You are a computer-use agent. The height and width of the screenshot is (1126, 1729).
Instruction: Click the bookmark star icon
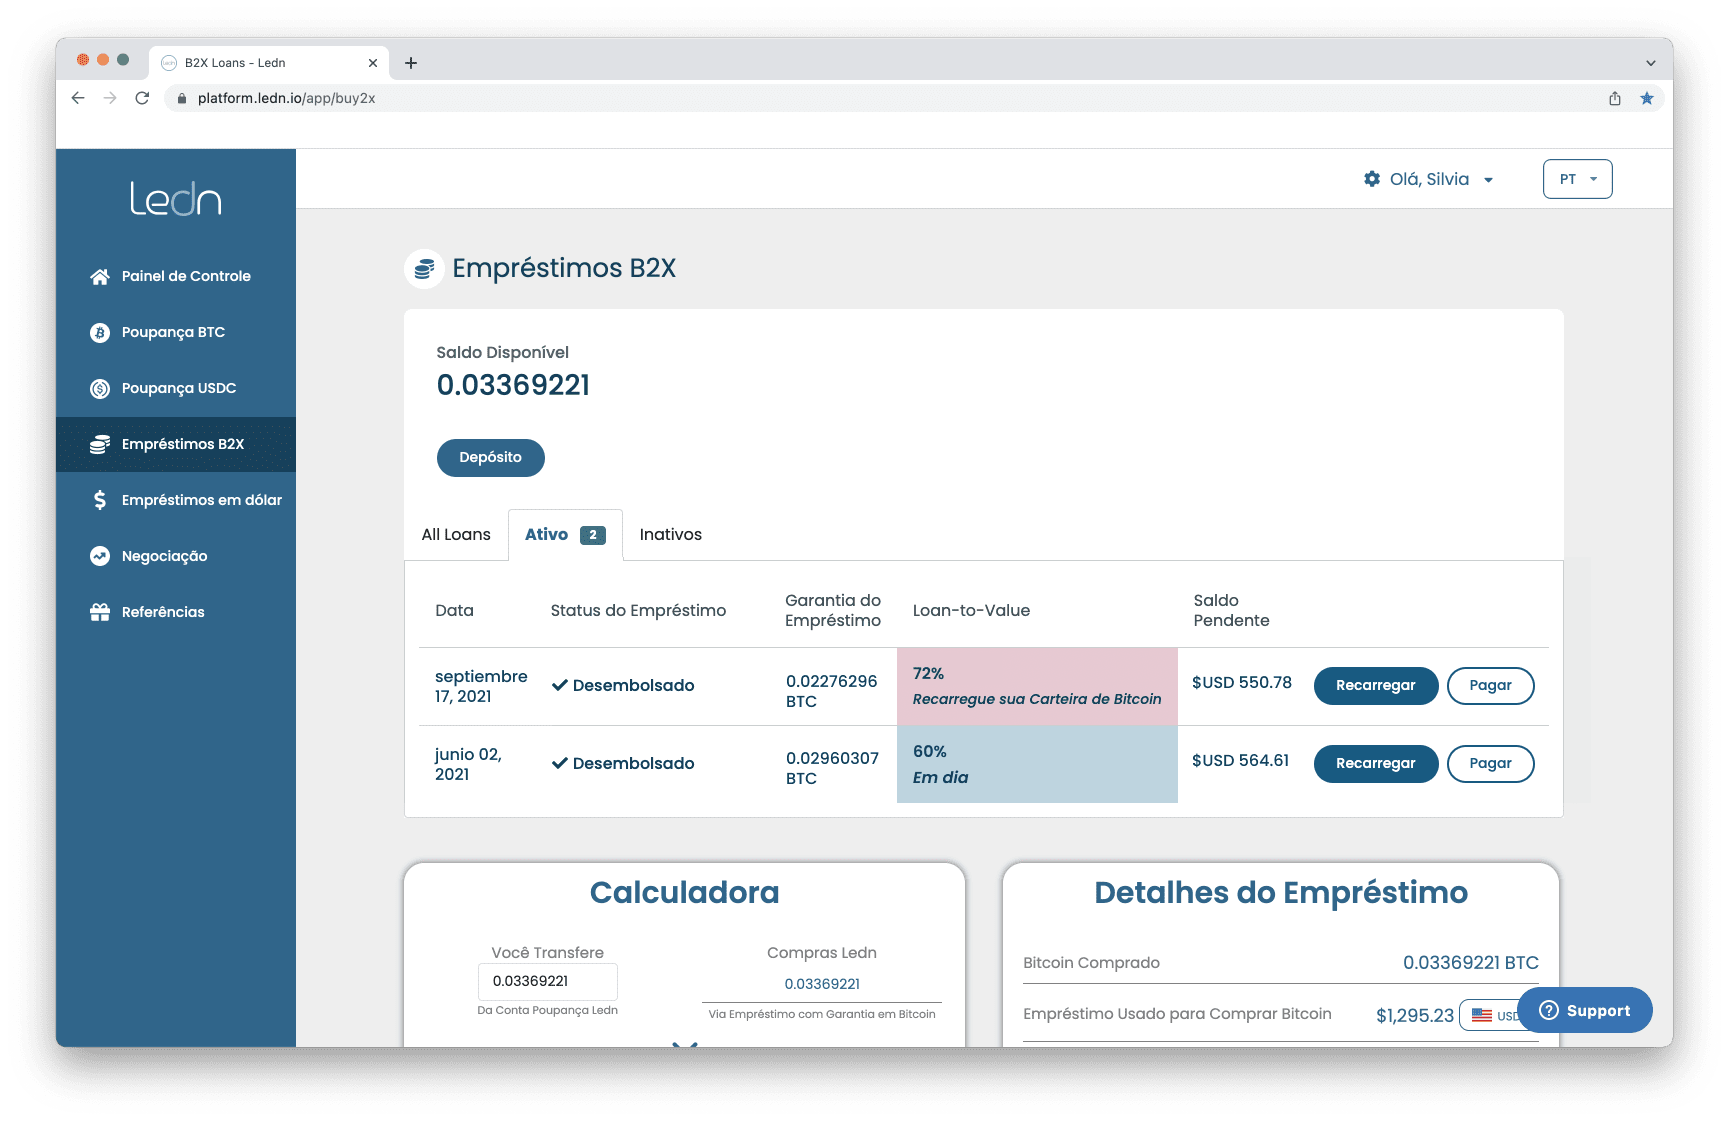pos(1647,98)
